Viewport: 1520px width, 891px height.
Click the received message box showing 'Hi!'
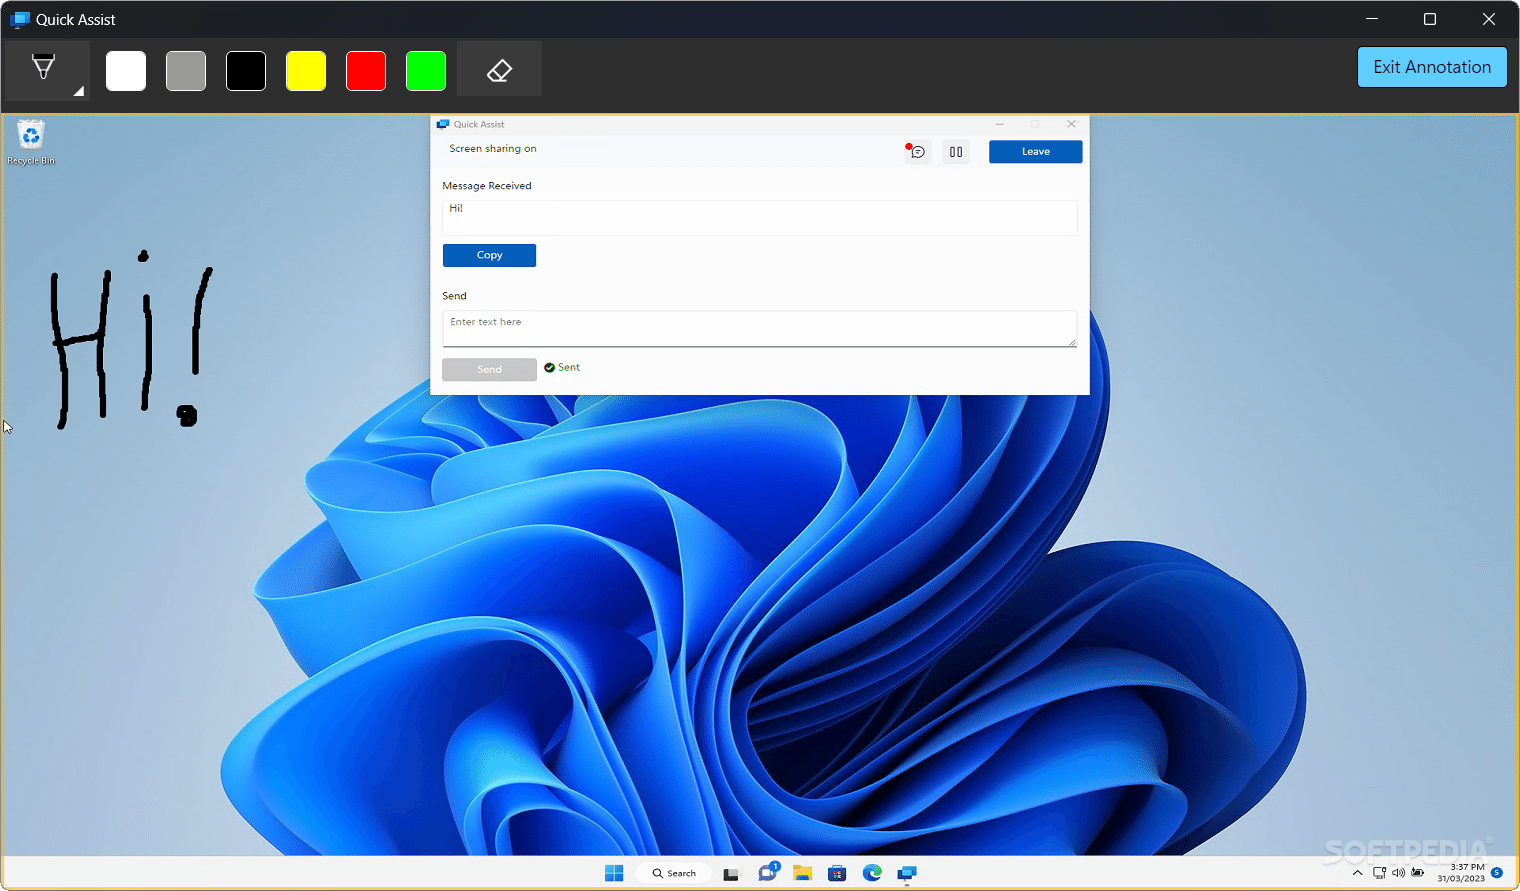pyautogui.click(x=759, y=217)
